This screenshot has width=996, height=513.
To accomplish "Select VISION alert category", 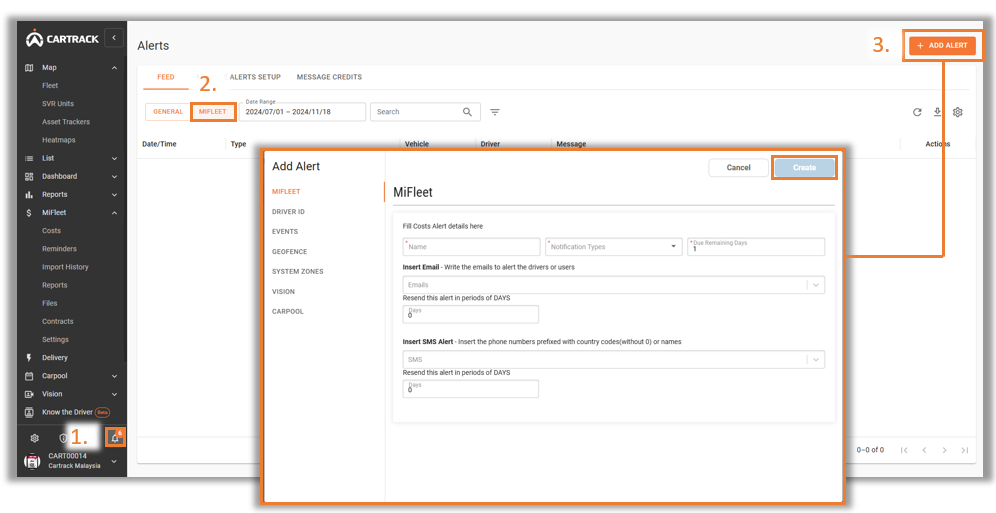I will 283,291.
